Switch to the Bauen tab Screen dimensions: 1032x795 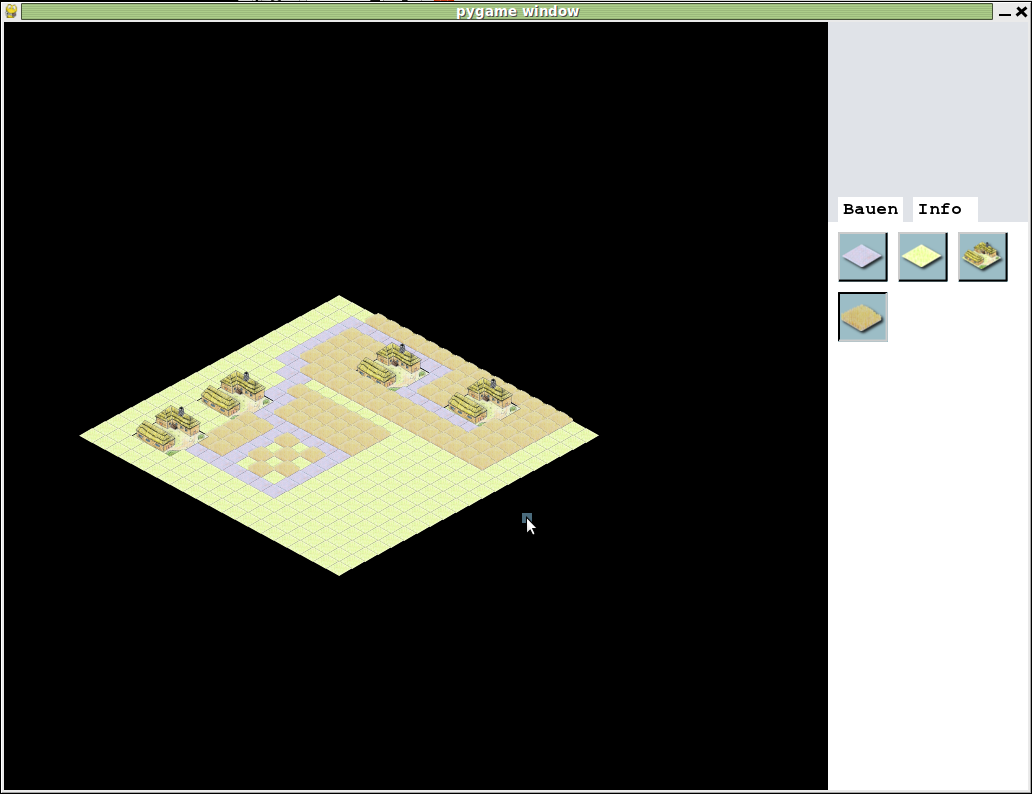pyautogui.click(x=869, y=209)
